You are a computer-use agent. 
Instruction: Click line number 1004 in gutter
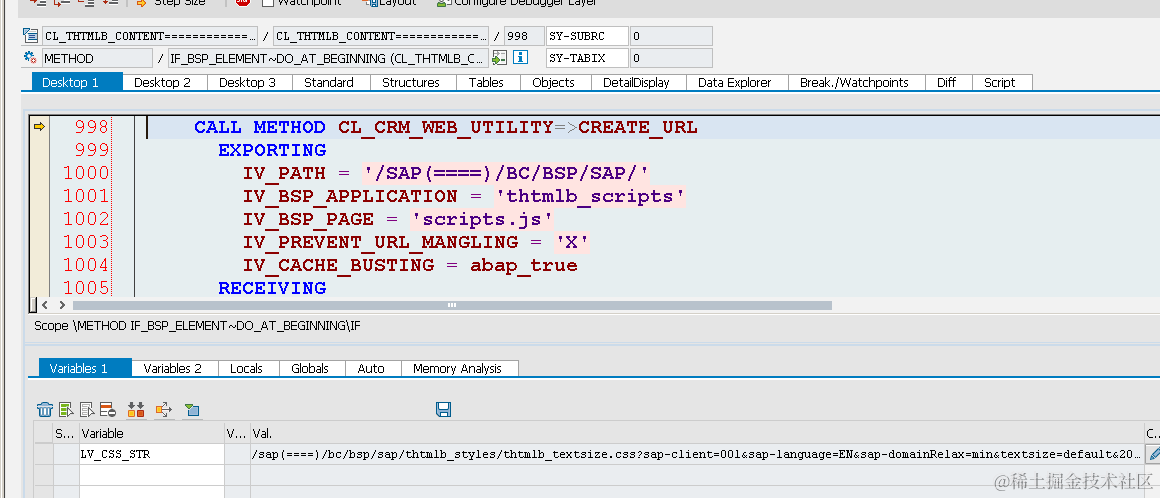86,265
